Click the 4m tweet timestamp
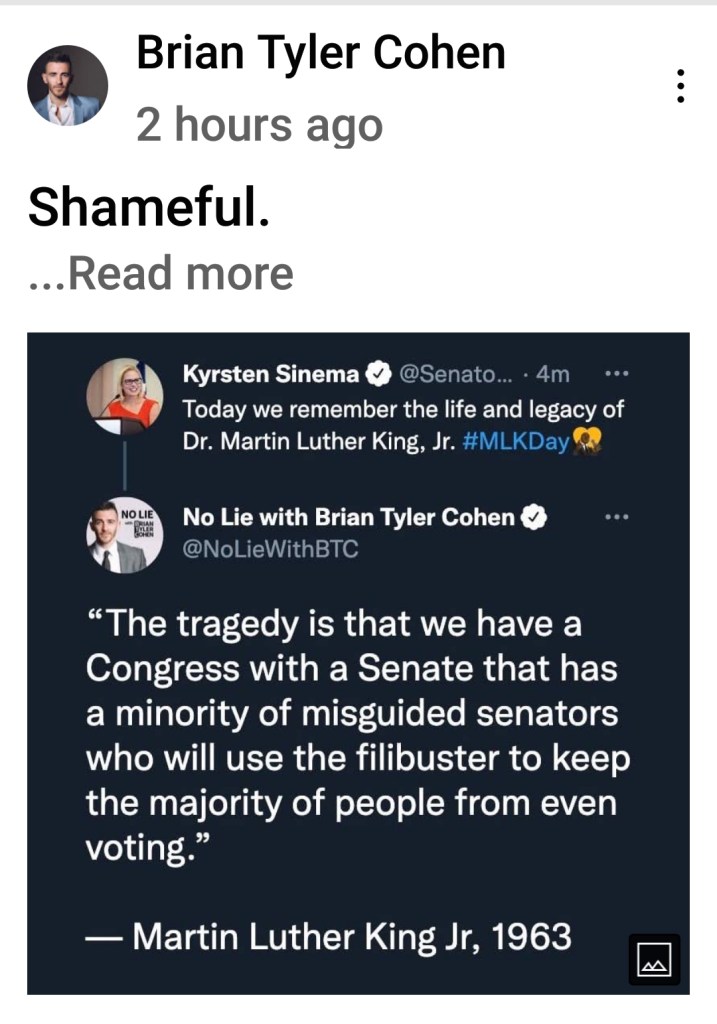The width and height of the screenshot is (717, 1024). [x=552, y=375]
